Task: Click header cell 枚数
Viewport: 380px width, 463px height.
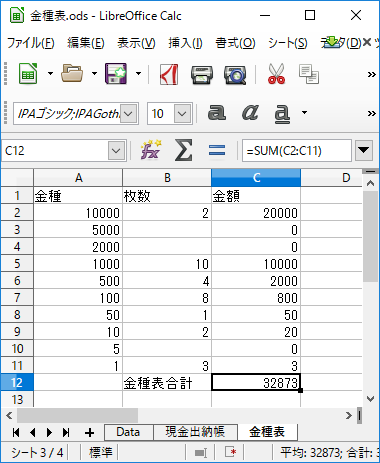Action: (167, 196)
